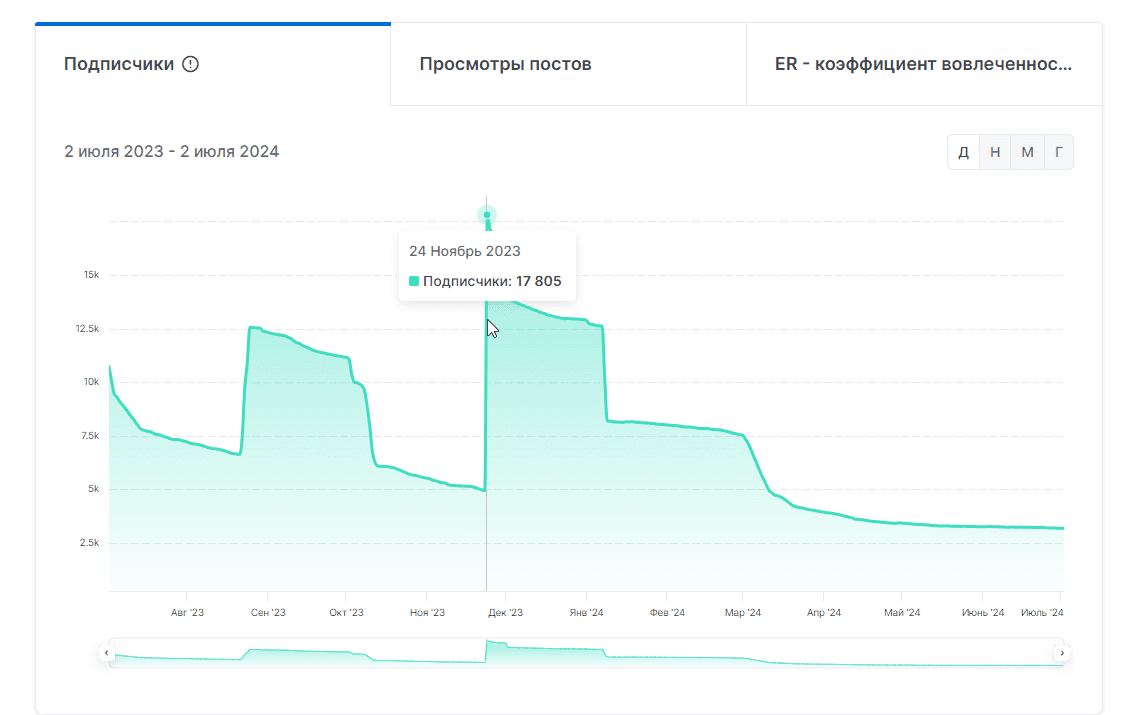Click the mini chart in the range navigator
The height and width of the screenshot is (715, 1121).
(x=585, y=653)
